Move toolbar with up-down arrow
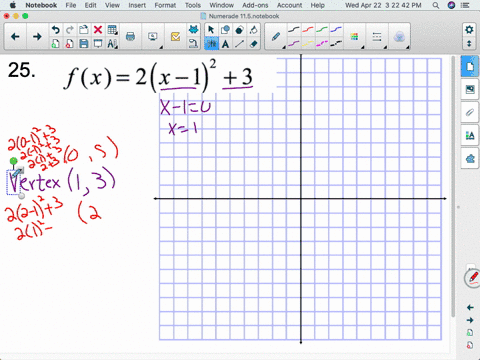This screenshot has height=360, width=480. (469, 44)
